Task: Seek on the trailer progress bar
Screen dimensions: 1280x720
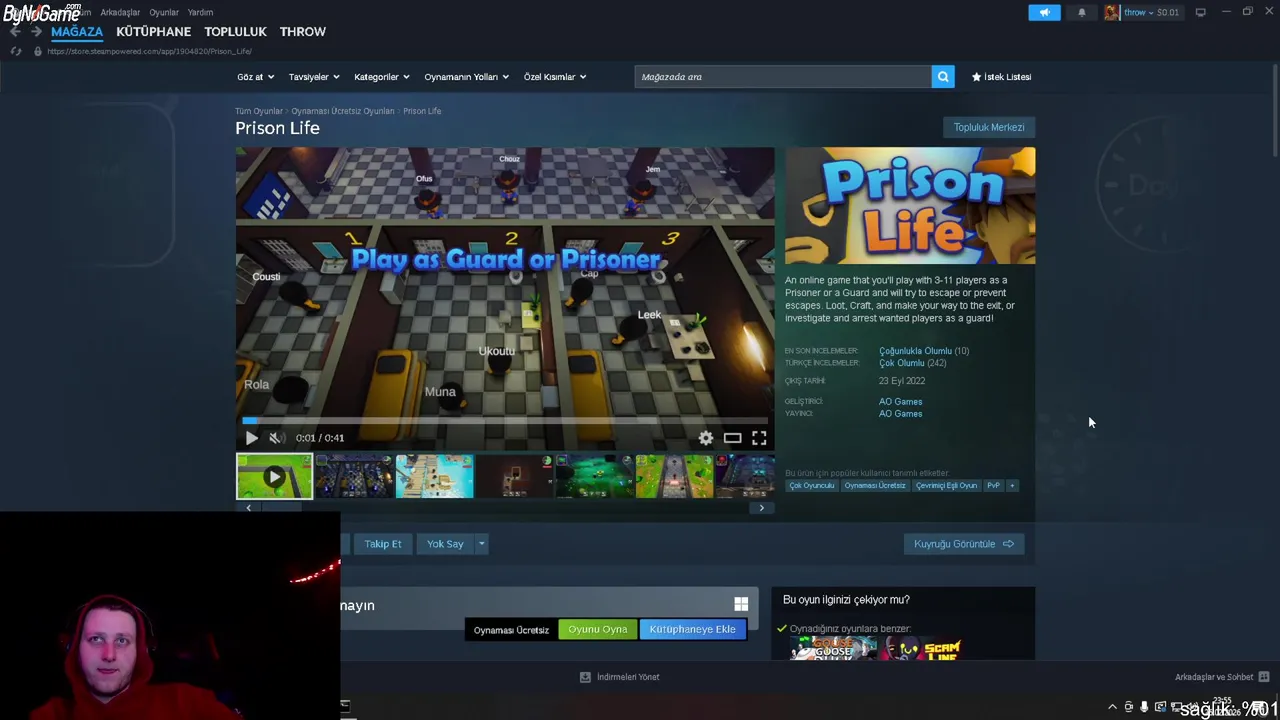Action: (x=505, y=420)
